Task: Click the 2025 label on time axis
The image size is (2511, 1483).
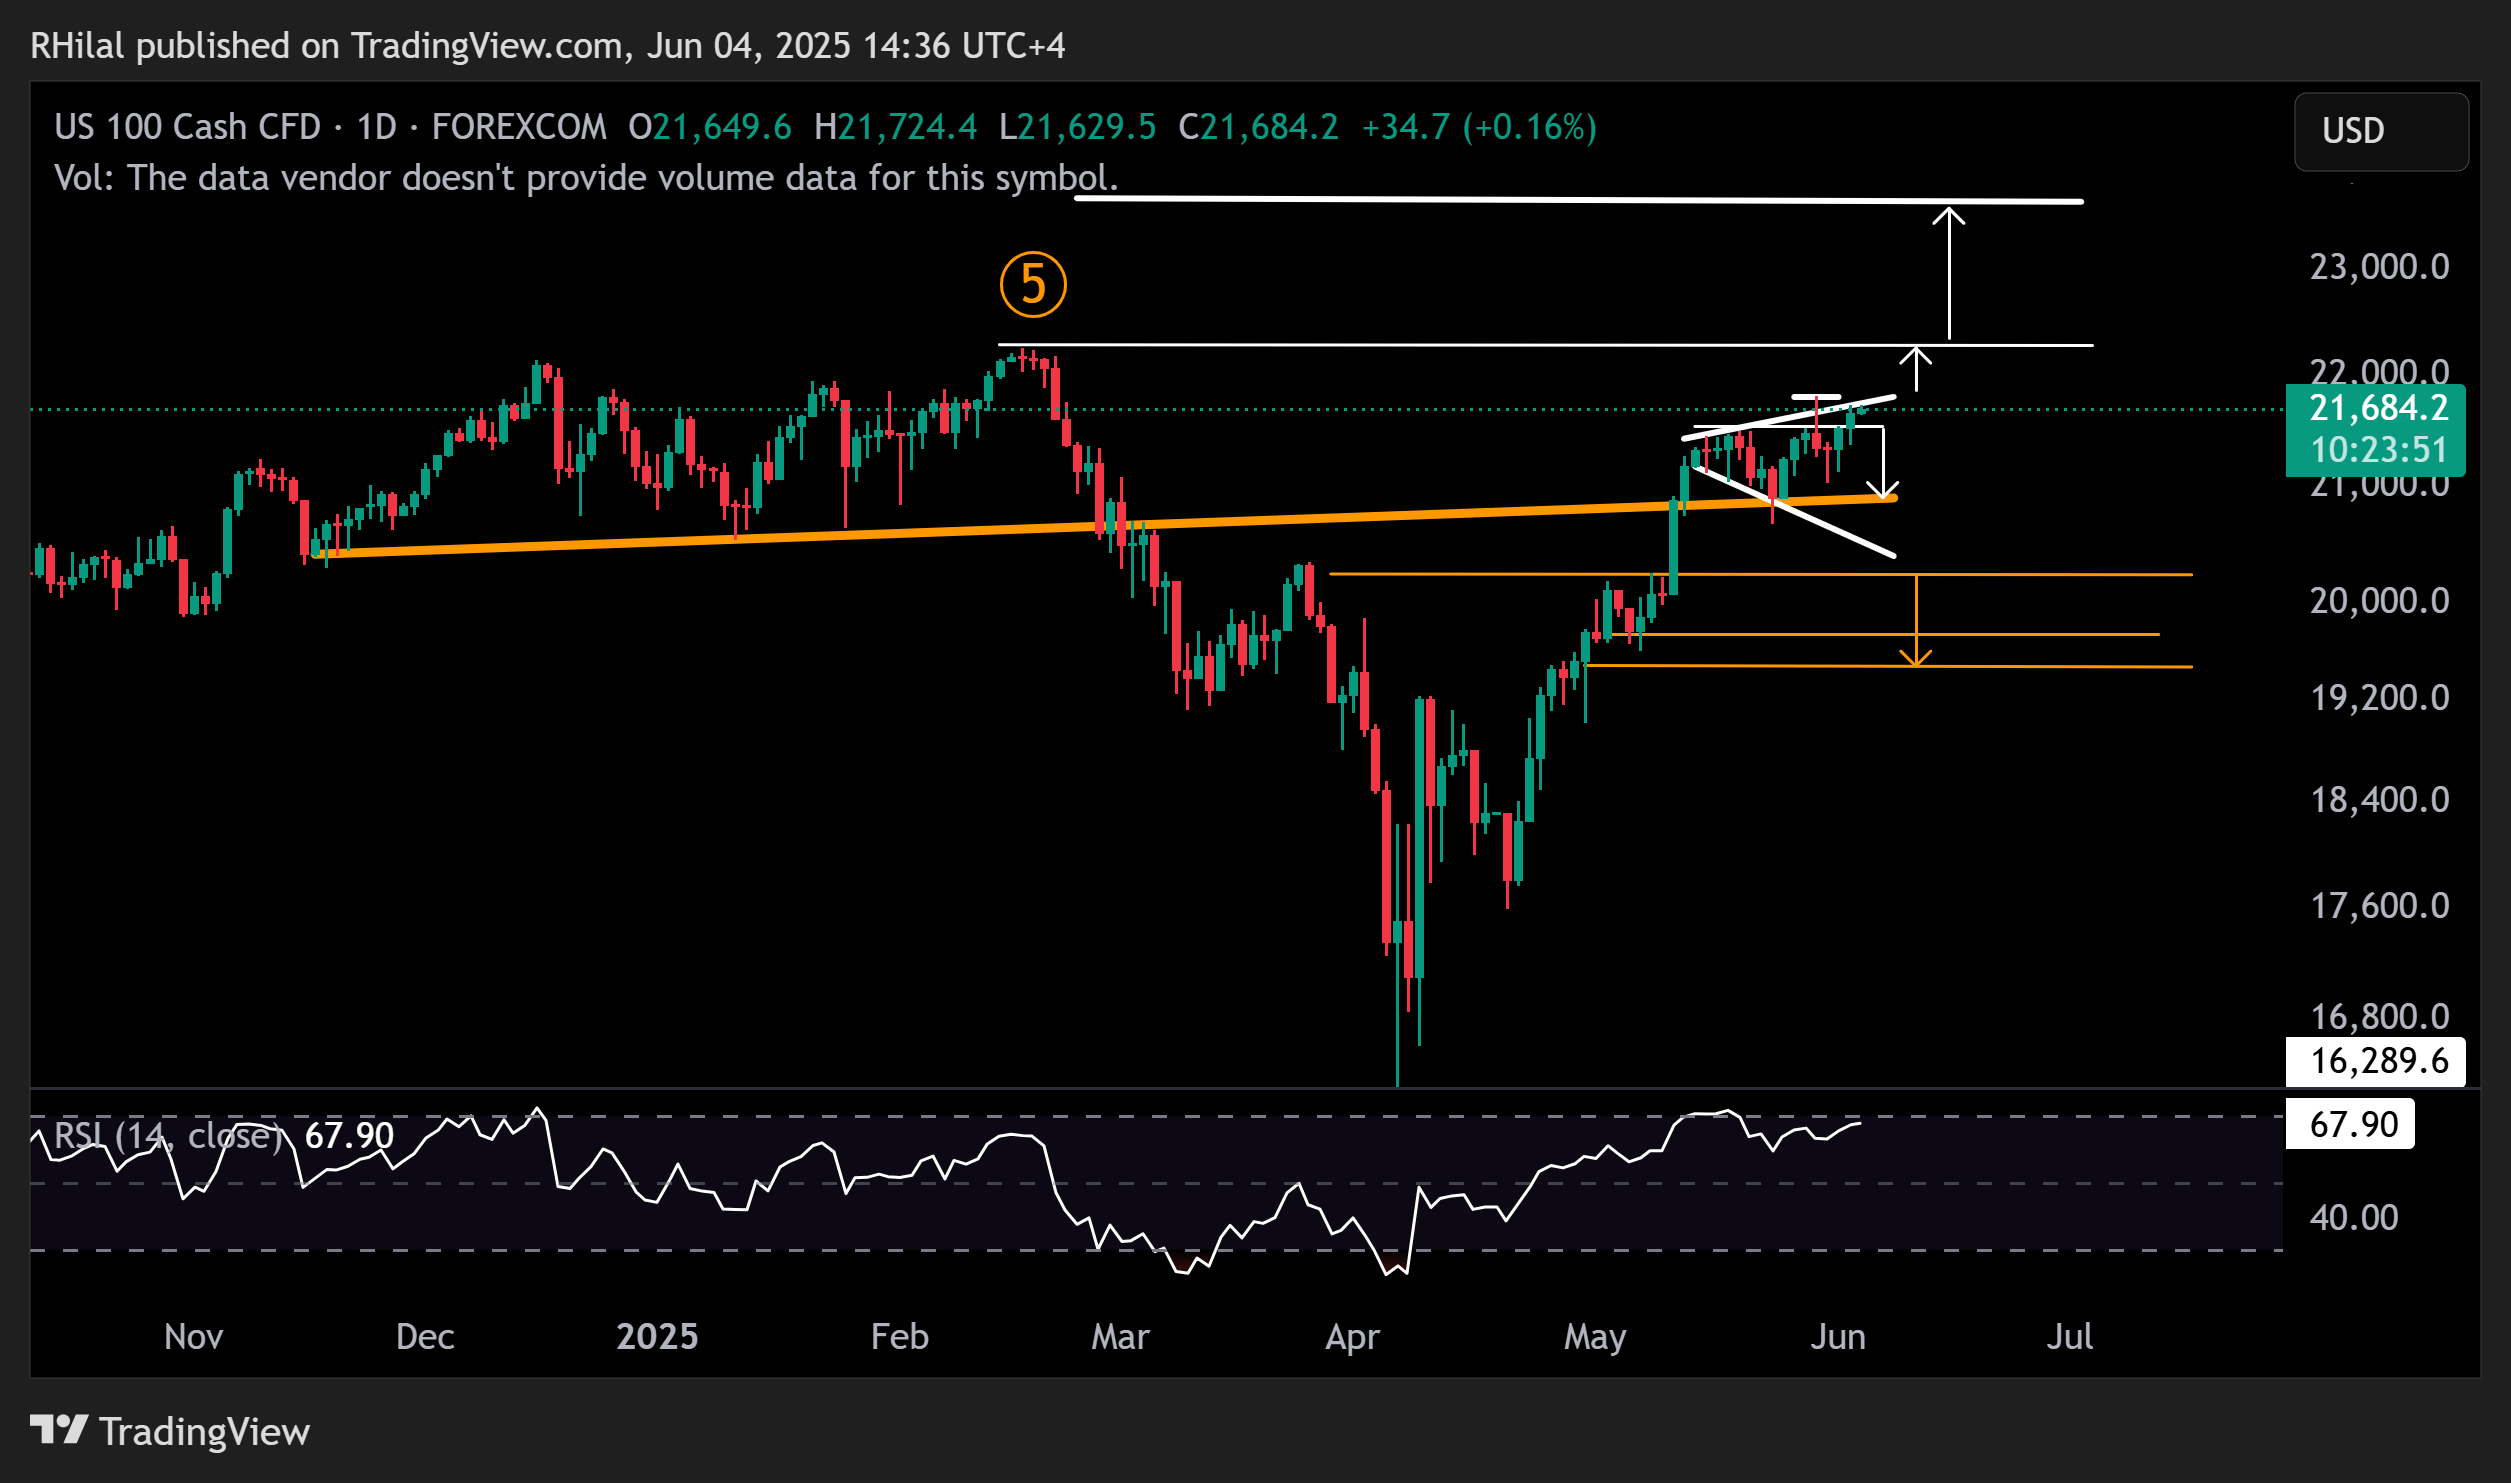Action: click(x=657, y=1336)
